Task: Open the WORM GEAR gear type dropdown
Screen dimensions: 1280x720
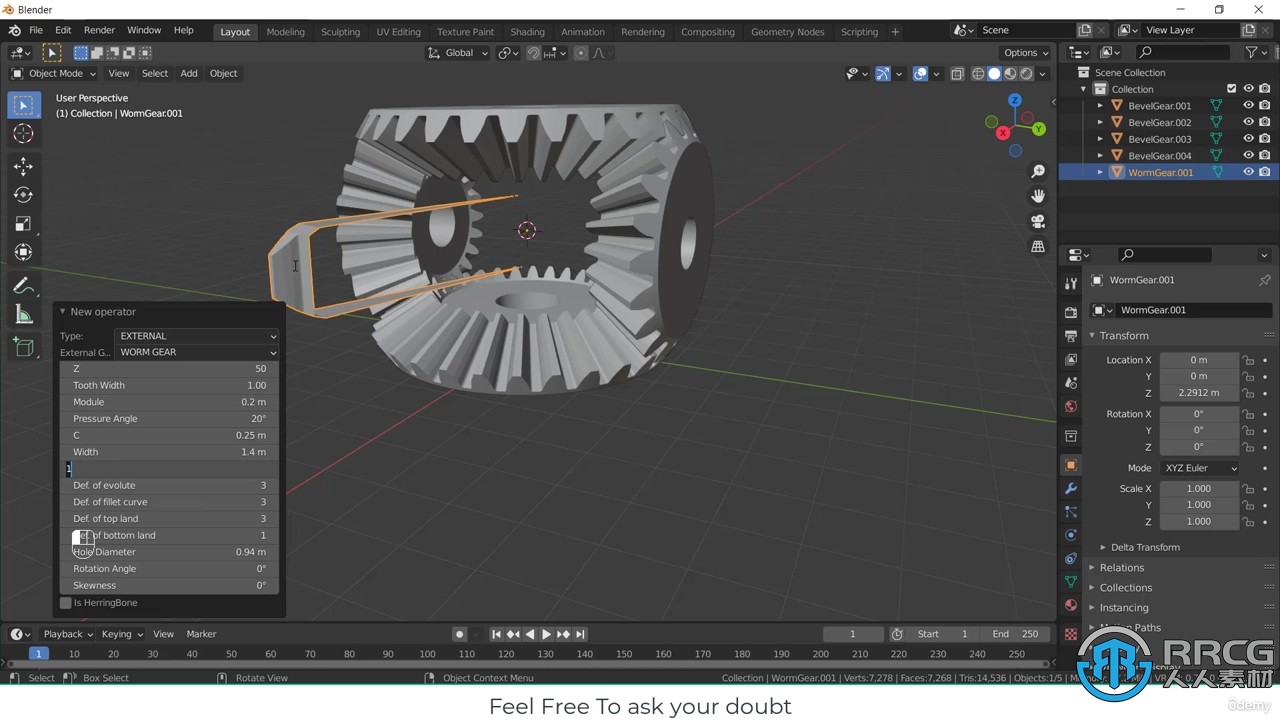Action: [x=197, y=352]
